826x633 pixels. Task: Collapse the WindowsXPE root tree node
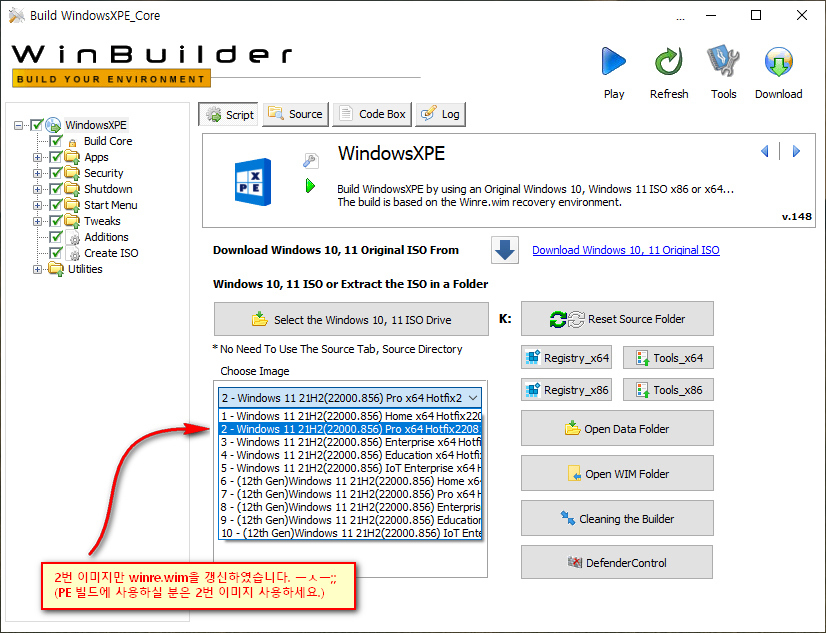pyautogui.click(x=18, y=125)
